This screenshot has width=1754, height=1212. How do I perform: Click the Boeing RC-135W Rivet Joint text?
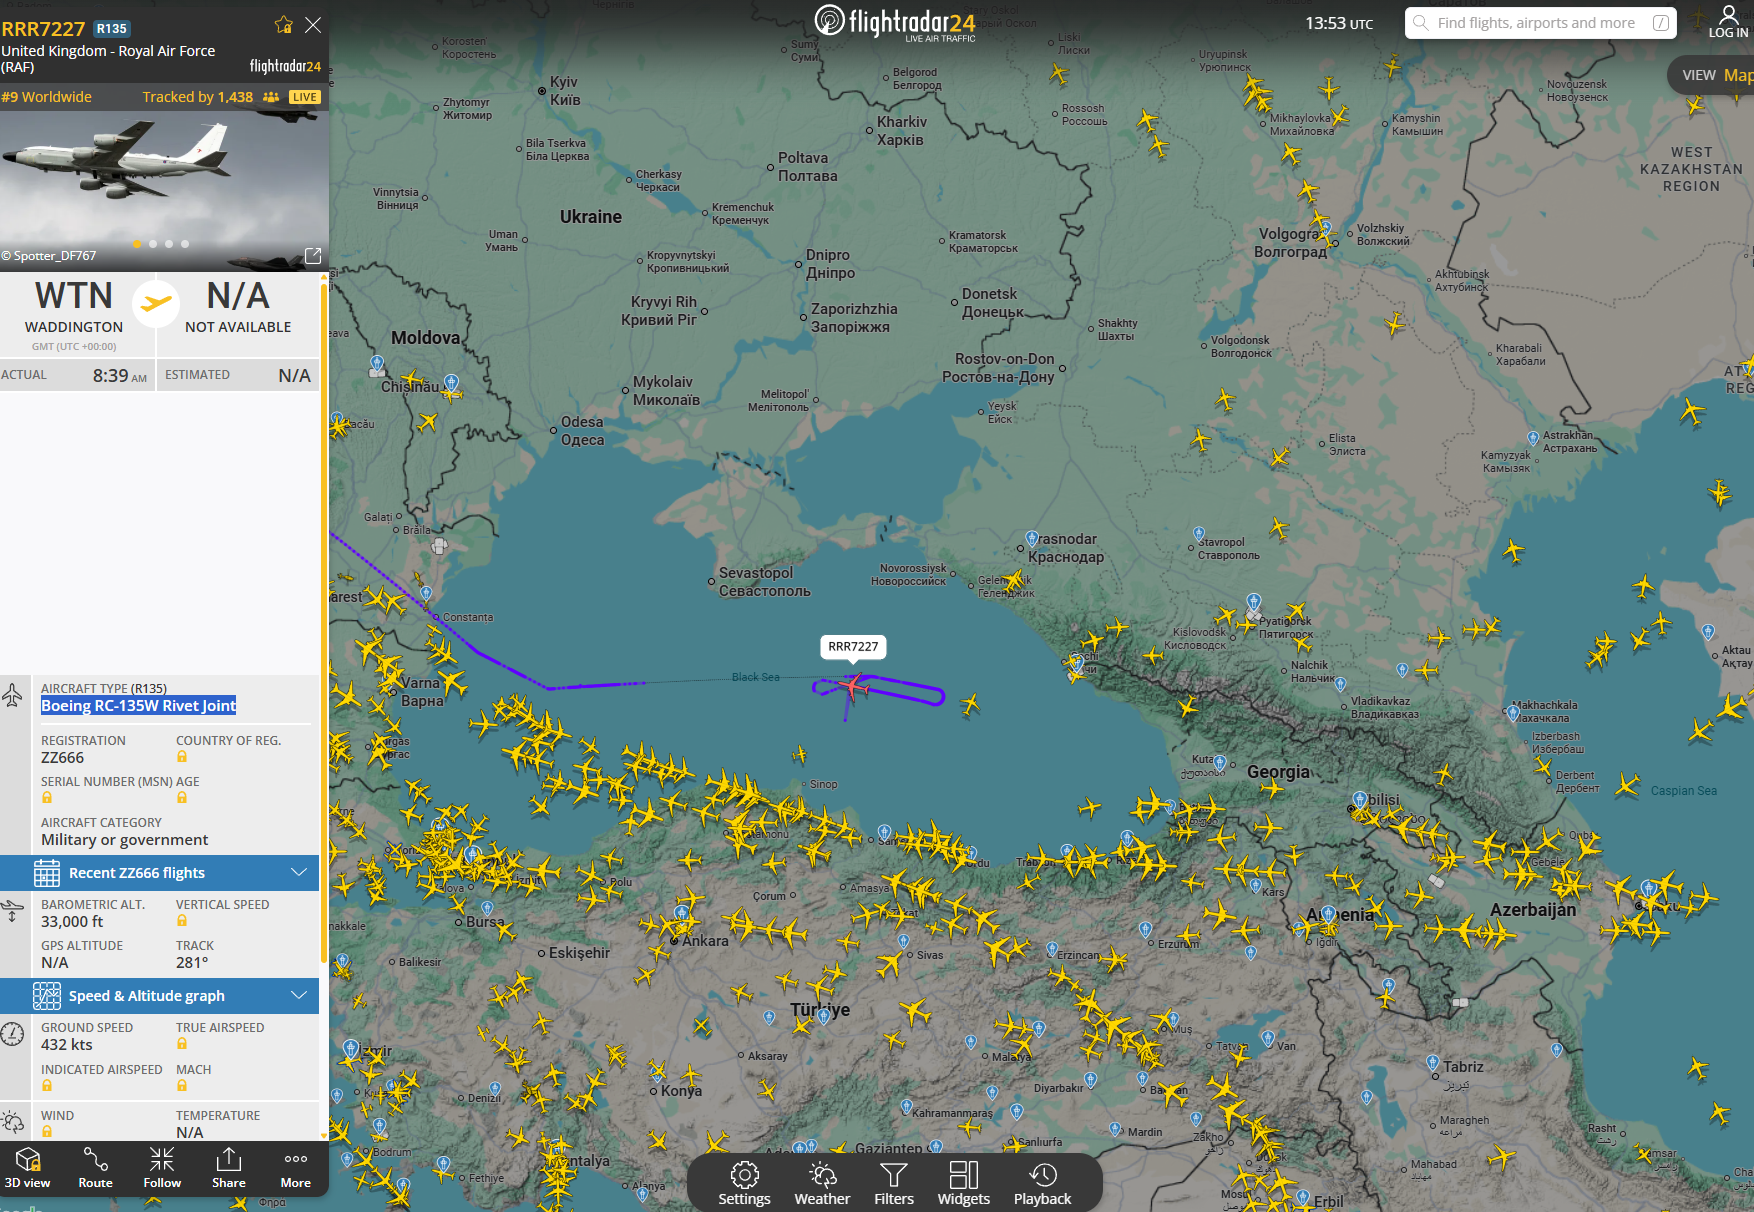pyautogui.click(x=139, y=706)
